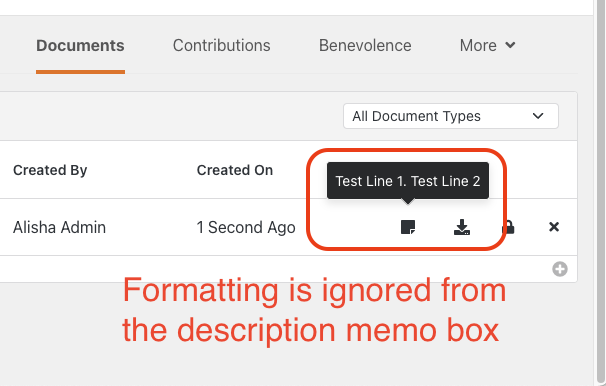The image size is (606, 386).
Task: Click the 1 Second Ago timestamp
Action: tap(246, 227)
